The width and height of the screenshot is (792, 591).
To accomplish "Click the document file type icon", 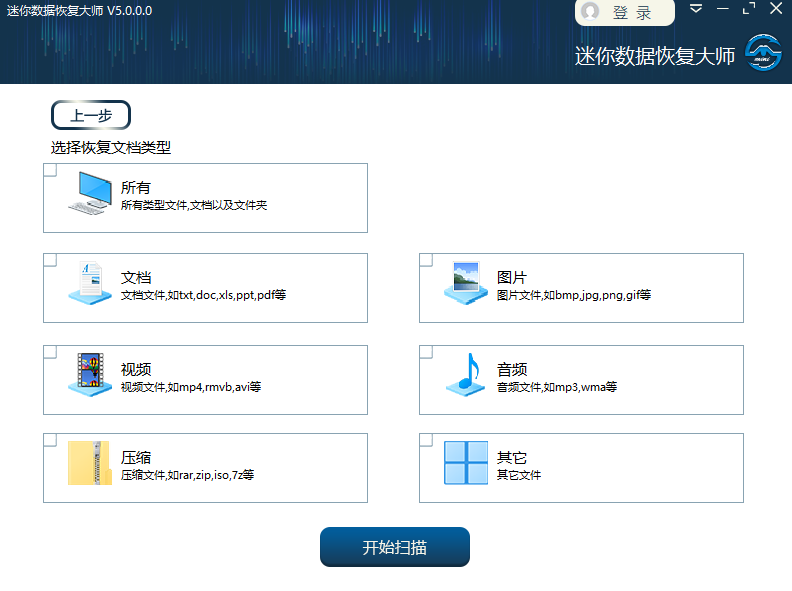I will [90, 283].
